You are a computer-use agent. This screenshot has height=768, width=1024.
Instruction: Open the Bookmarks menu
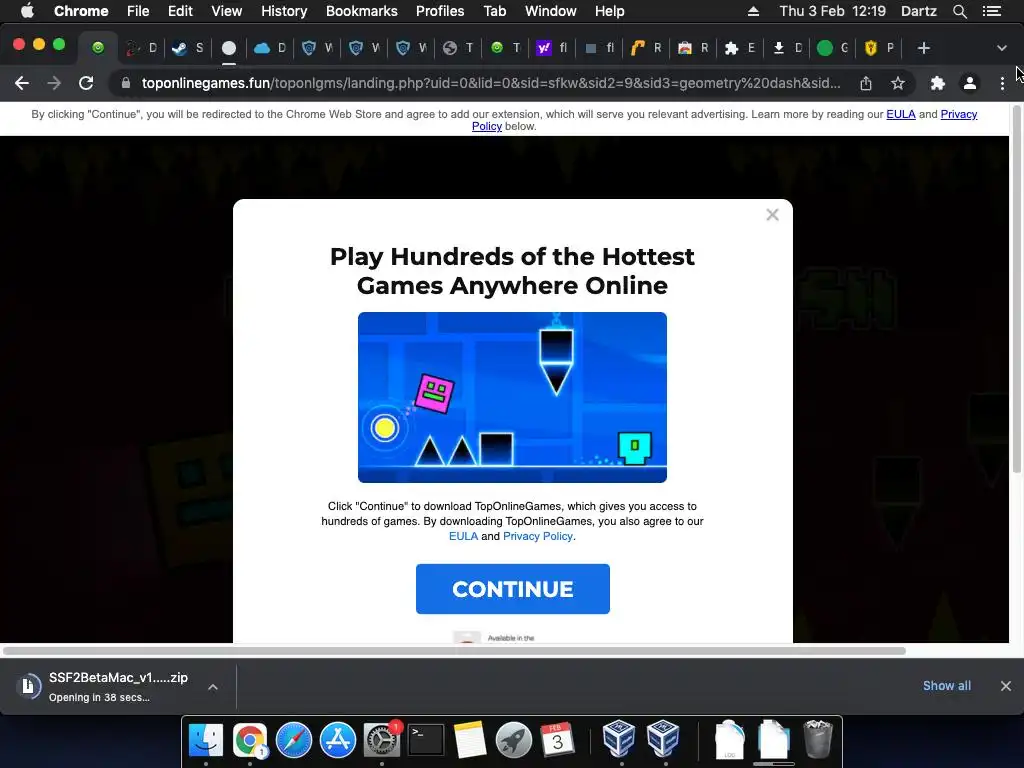tap(362, 11)
